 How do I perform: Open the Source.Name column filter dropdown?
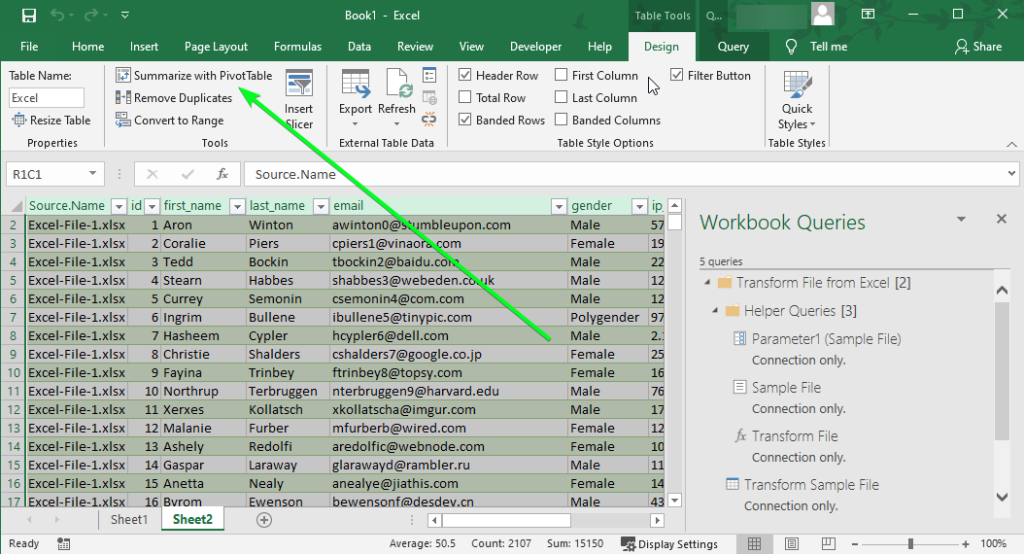119,206
